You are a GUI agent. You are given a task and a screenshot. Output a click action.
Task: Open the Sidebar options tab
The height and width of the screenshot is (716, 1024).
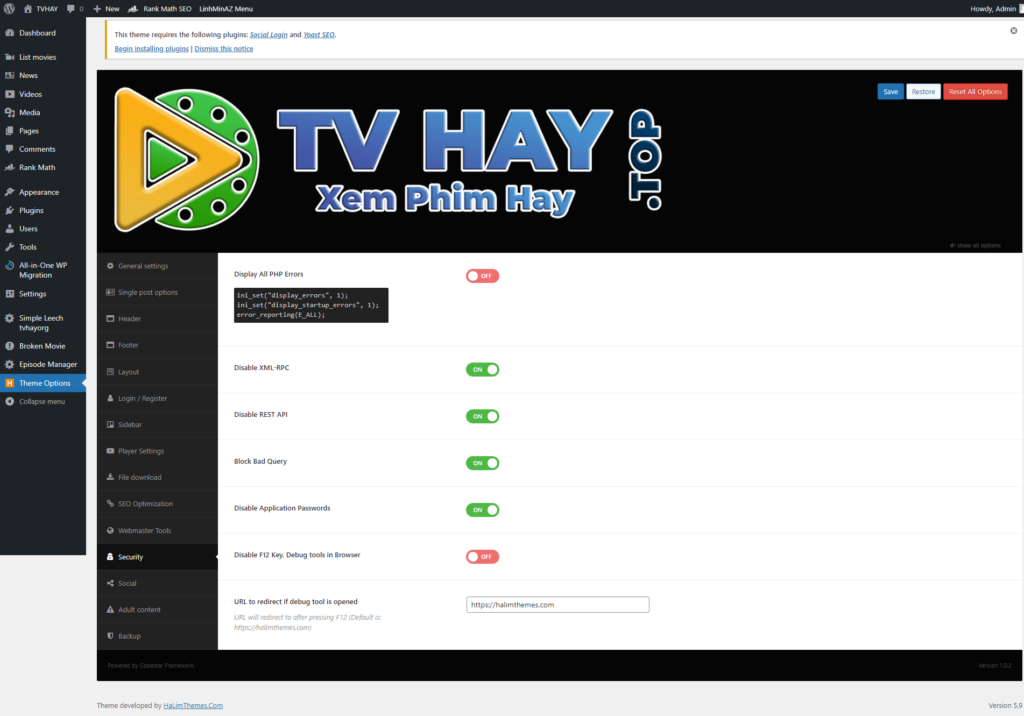pyautogui.click(x=157, y=425)
